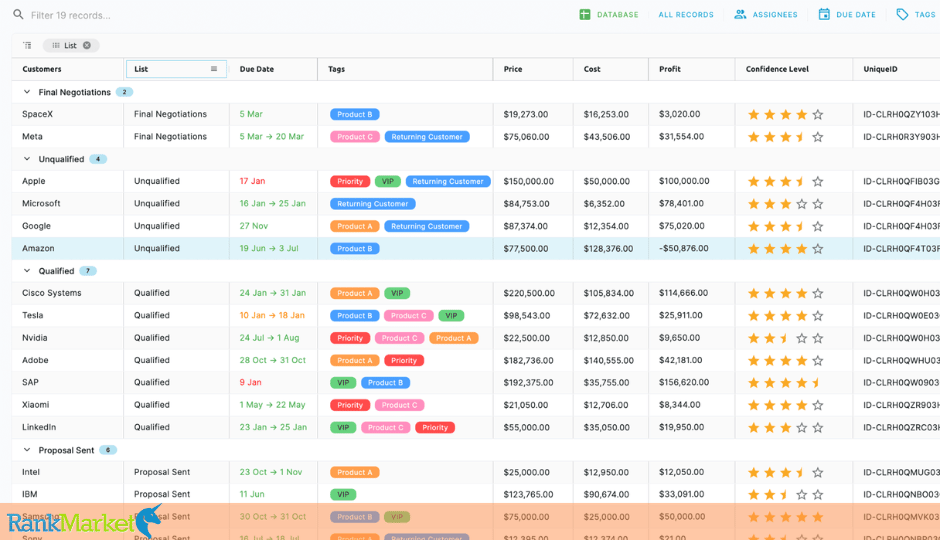Click Microsoft's Returning Customer tag
Screen dimensions: 940x540
point(372,204)
